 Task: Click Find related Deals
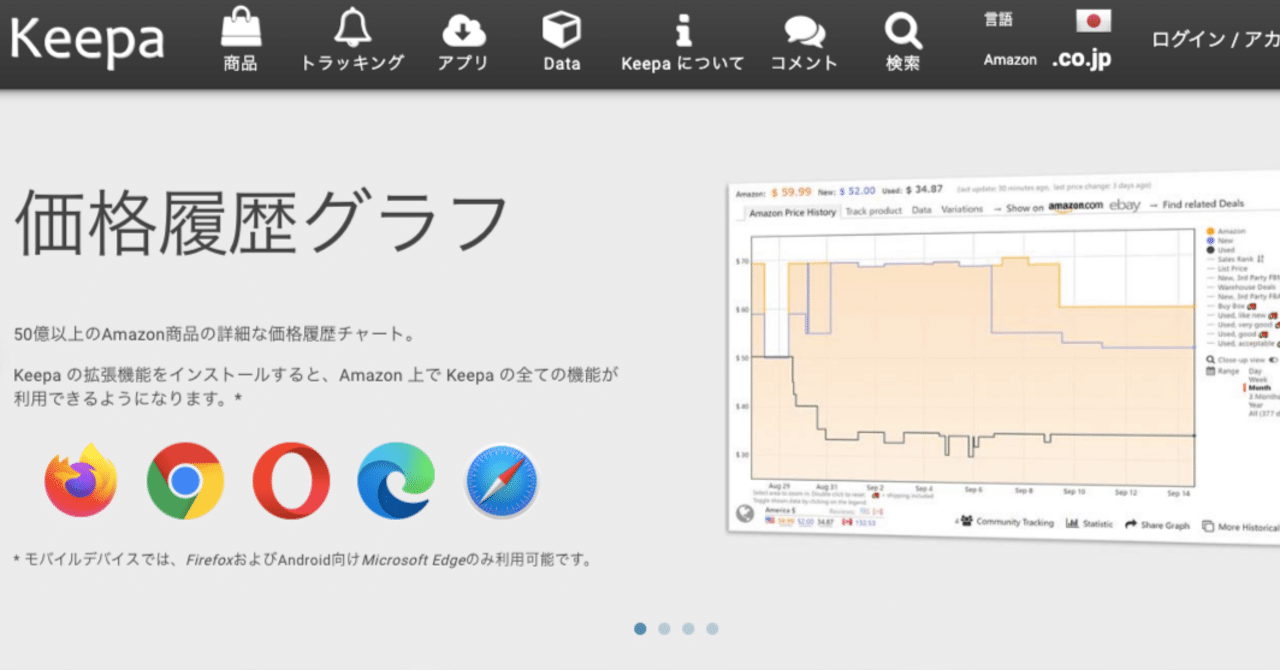tap(1203, 204)
